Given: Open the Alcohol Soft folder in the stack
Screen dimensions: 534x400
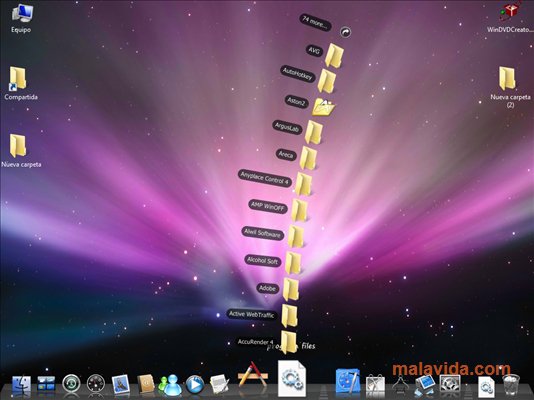Looking at the screenshot, I should [293, 263].
